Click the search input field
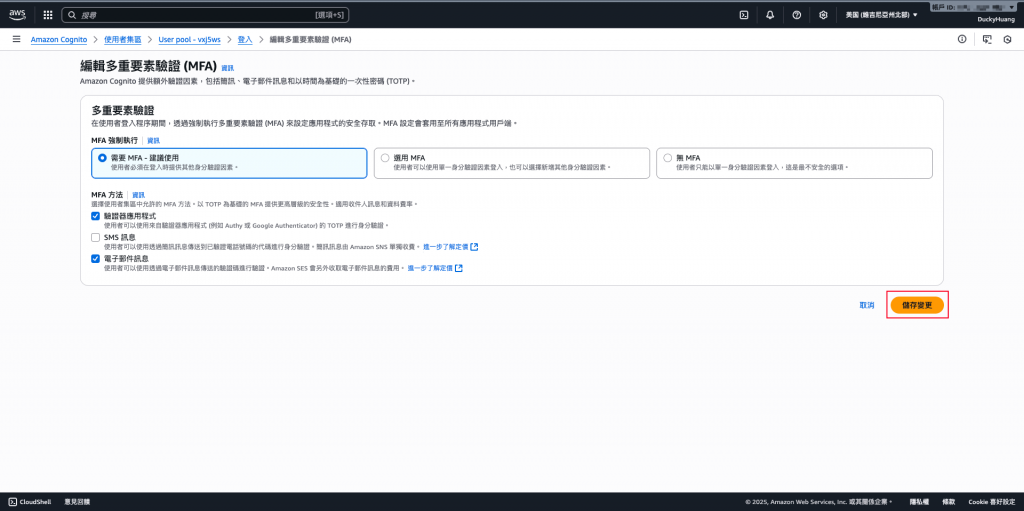1024x511 pixels. tap(205, 14)
